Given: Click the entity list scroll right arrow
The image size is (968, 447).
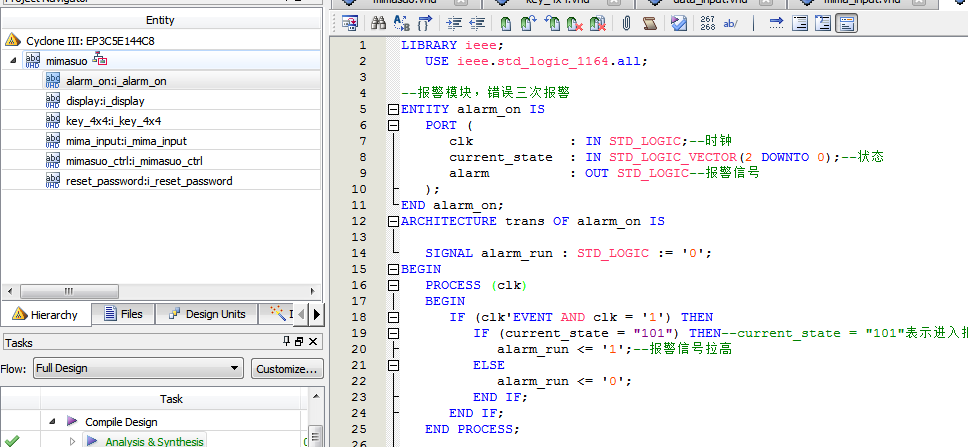Looking at the screenshot, I should coord(313,291).
